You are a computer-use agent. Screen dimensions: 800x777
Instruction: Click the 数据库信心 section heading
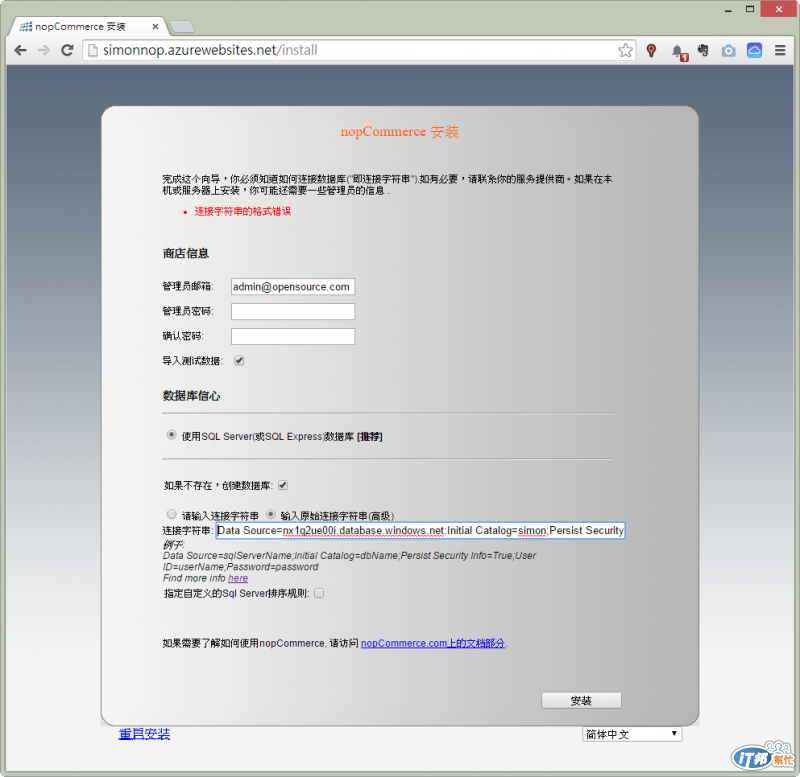(x=191, y=396)
